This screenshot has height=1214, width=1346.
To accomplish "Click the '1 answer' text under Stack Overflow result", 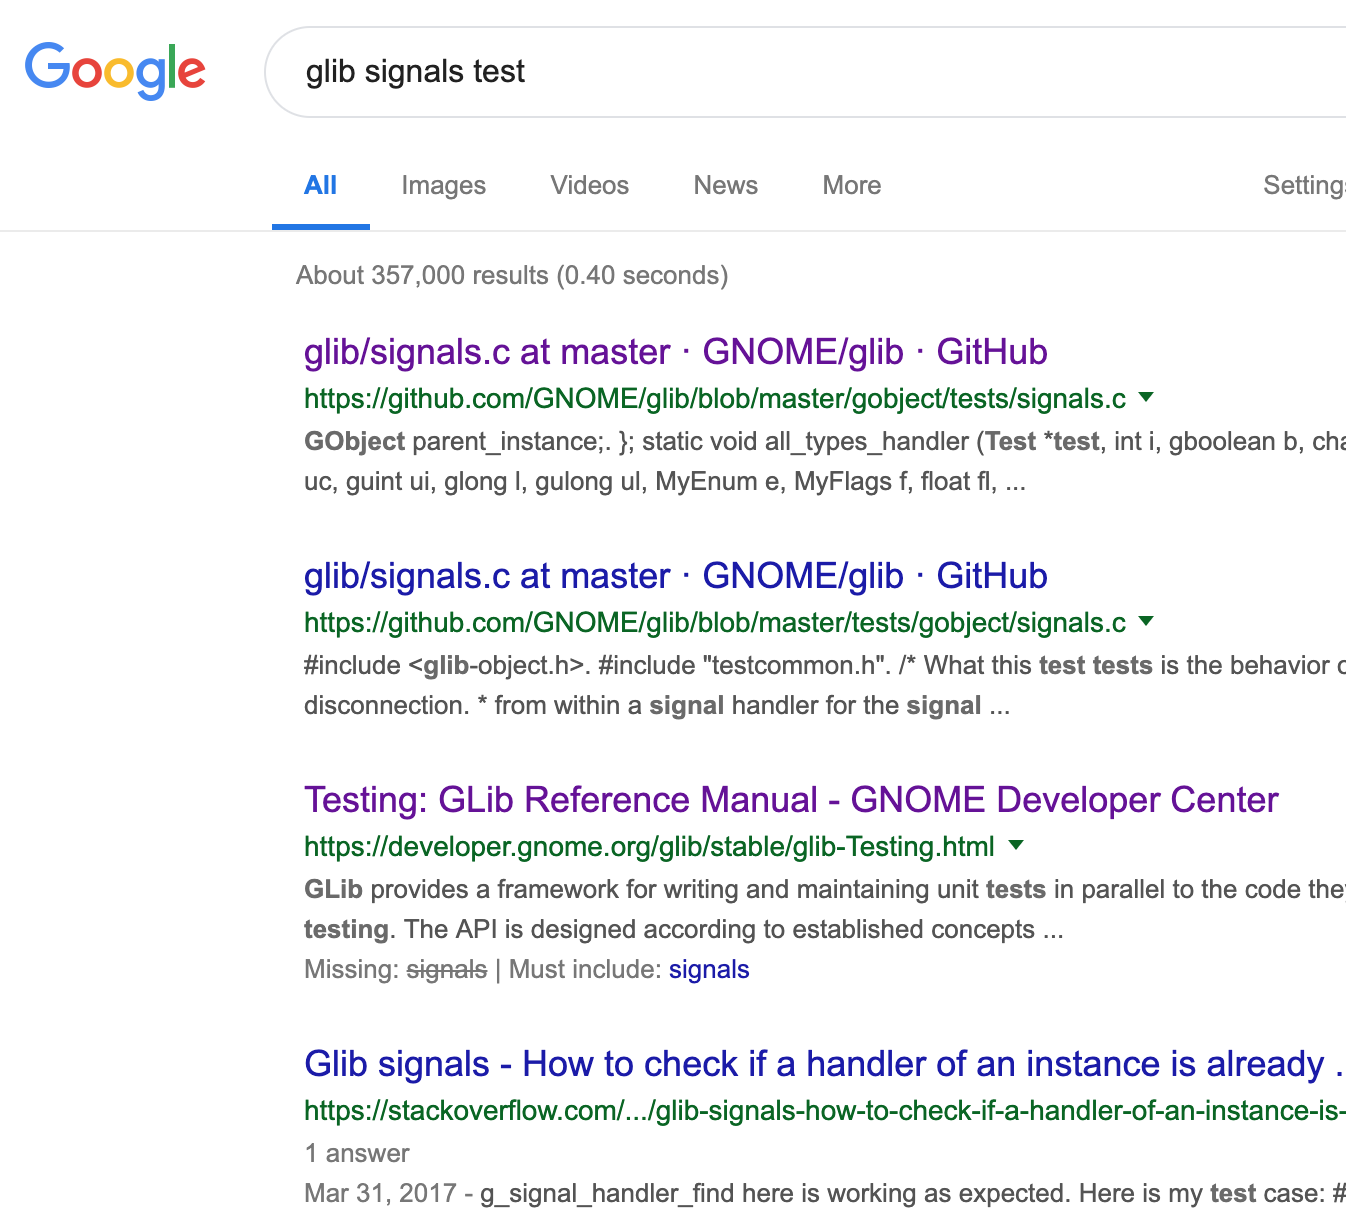I will [x=357, y=1153].
